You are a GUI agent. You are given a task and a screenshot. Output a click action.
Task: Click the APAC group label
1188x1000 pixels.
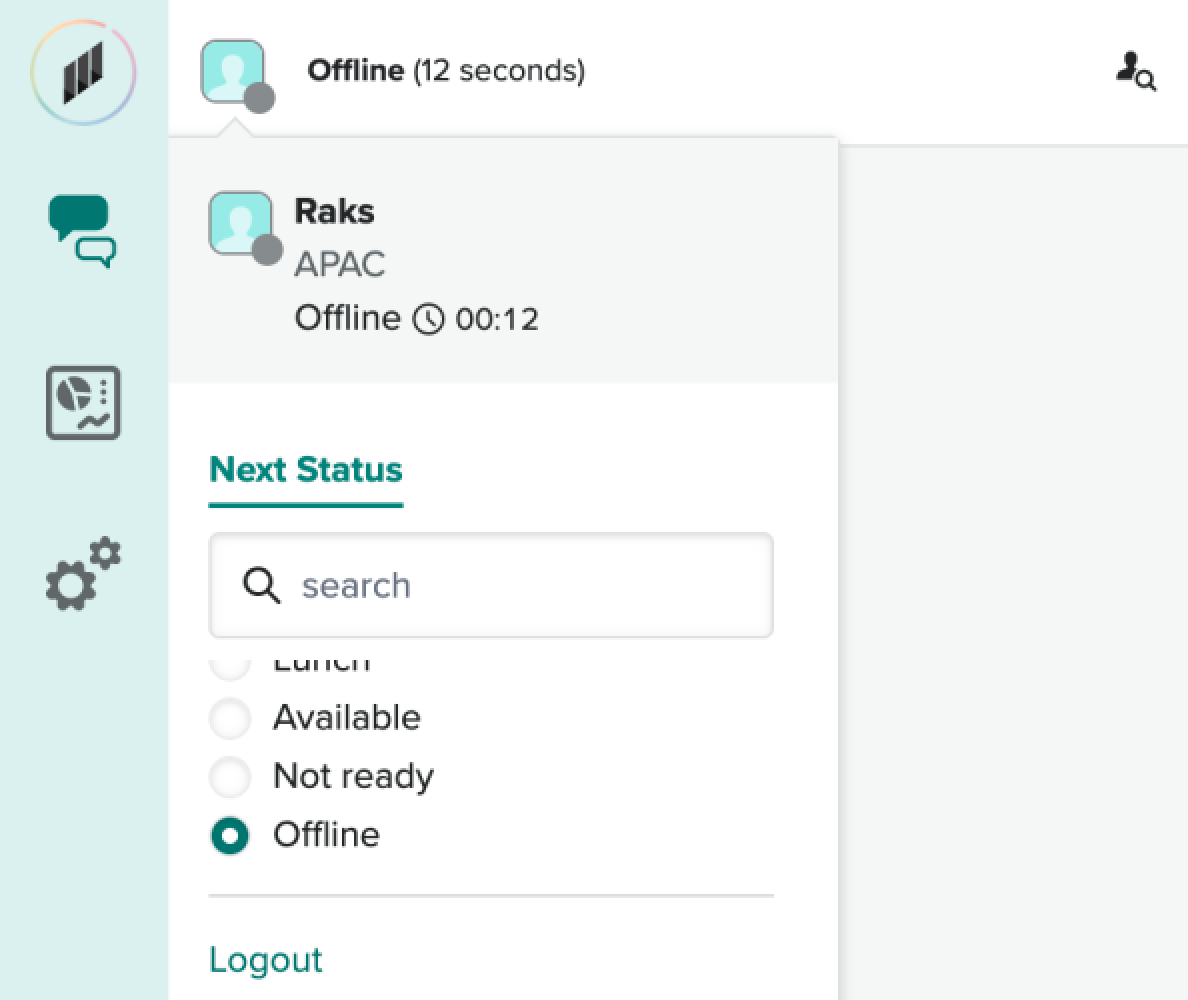(x=339, y=265)
